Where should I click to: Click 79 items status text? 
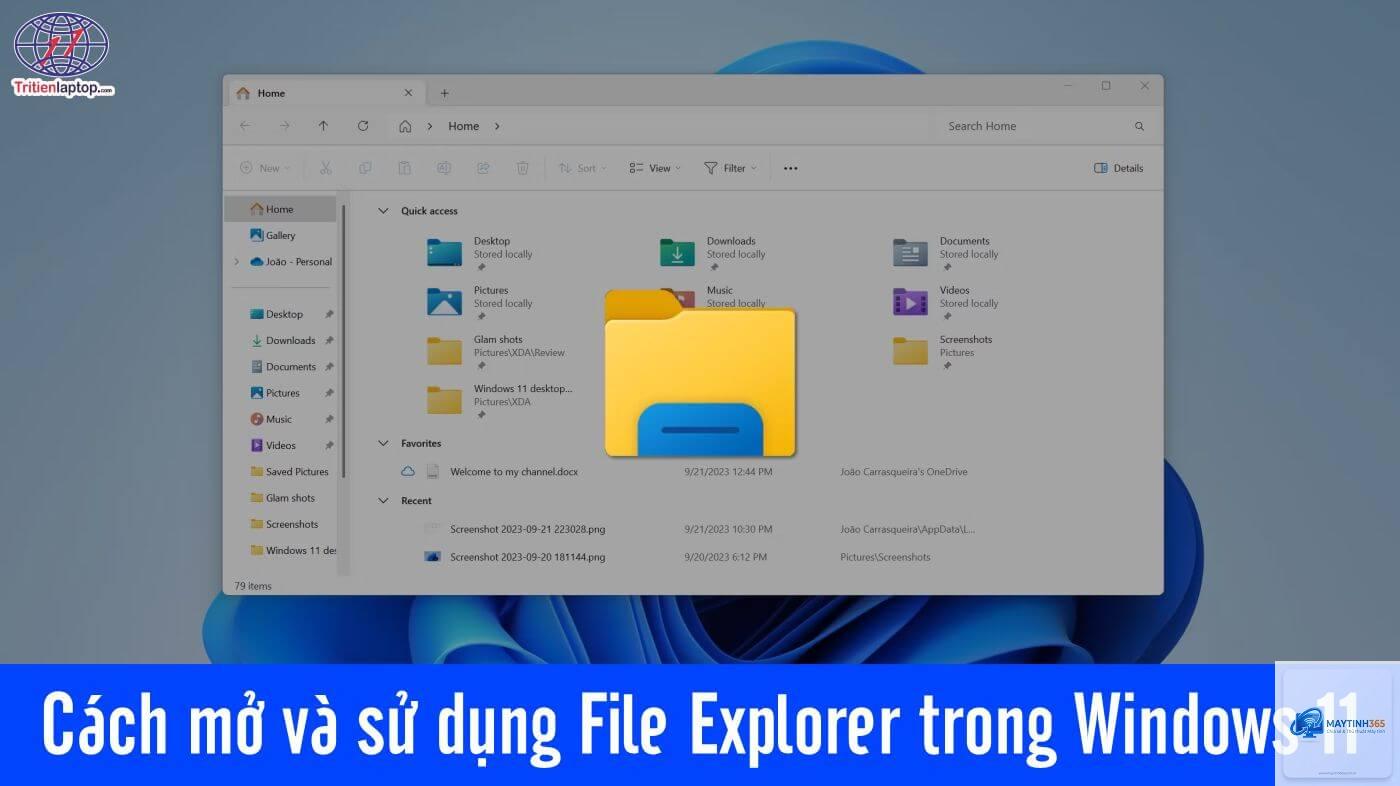tap(253, 586)
